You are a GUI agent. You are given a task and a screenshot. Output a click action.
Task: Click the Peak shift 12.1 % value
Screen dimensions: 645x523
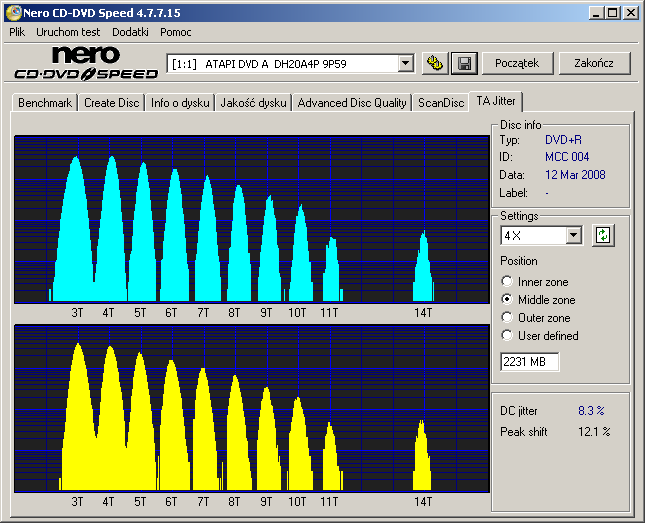(x=594, y=432)
